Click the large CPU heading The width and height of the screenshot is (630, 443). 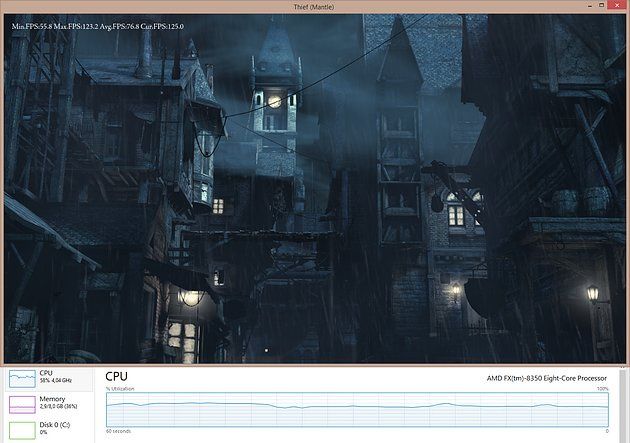(x=117, y=376)
